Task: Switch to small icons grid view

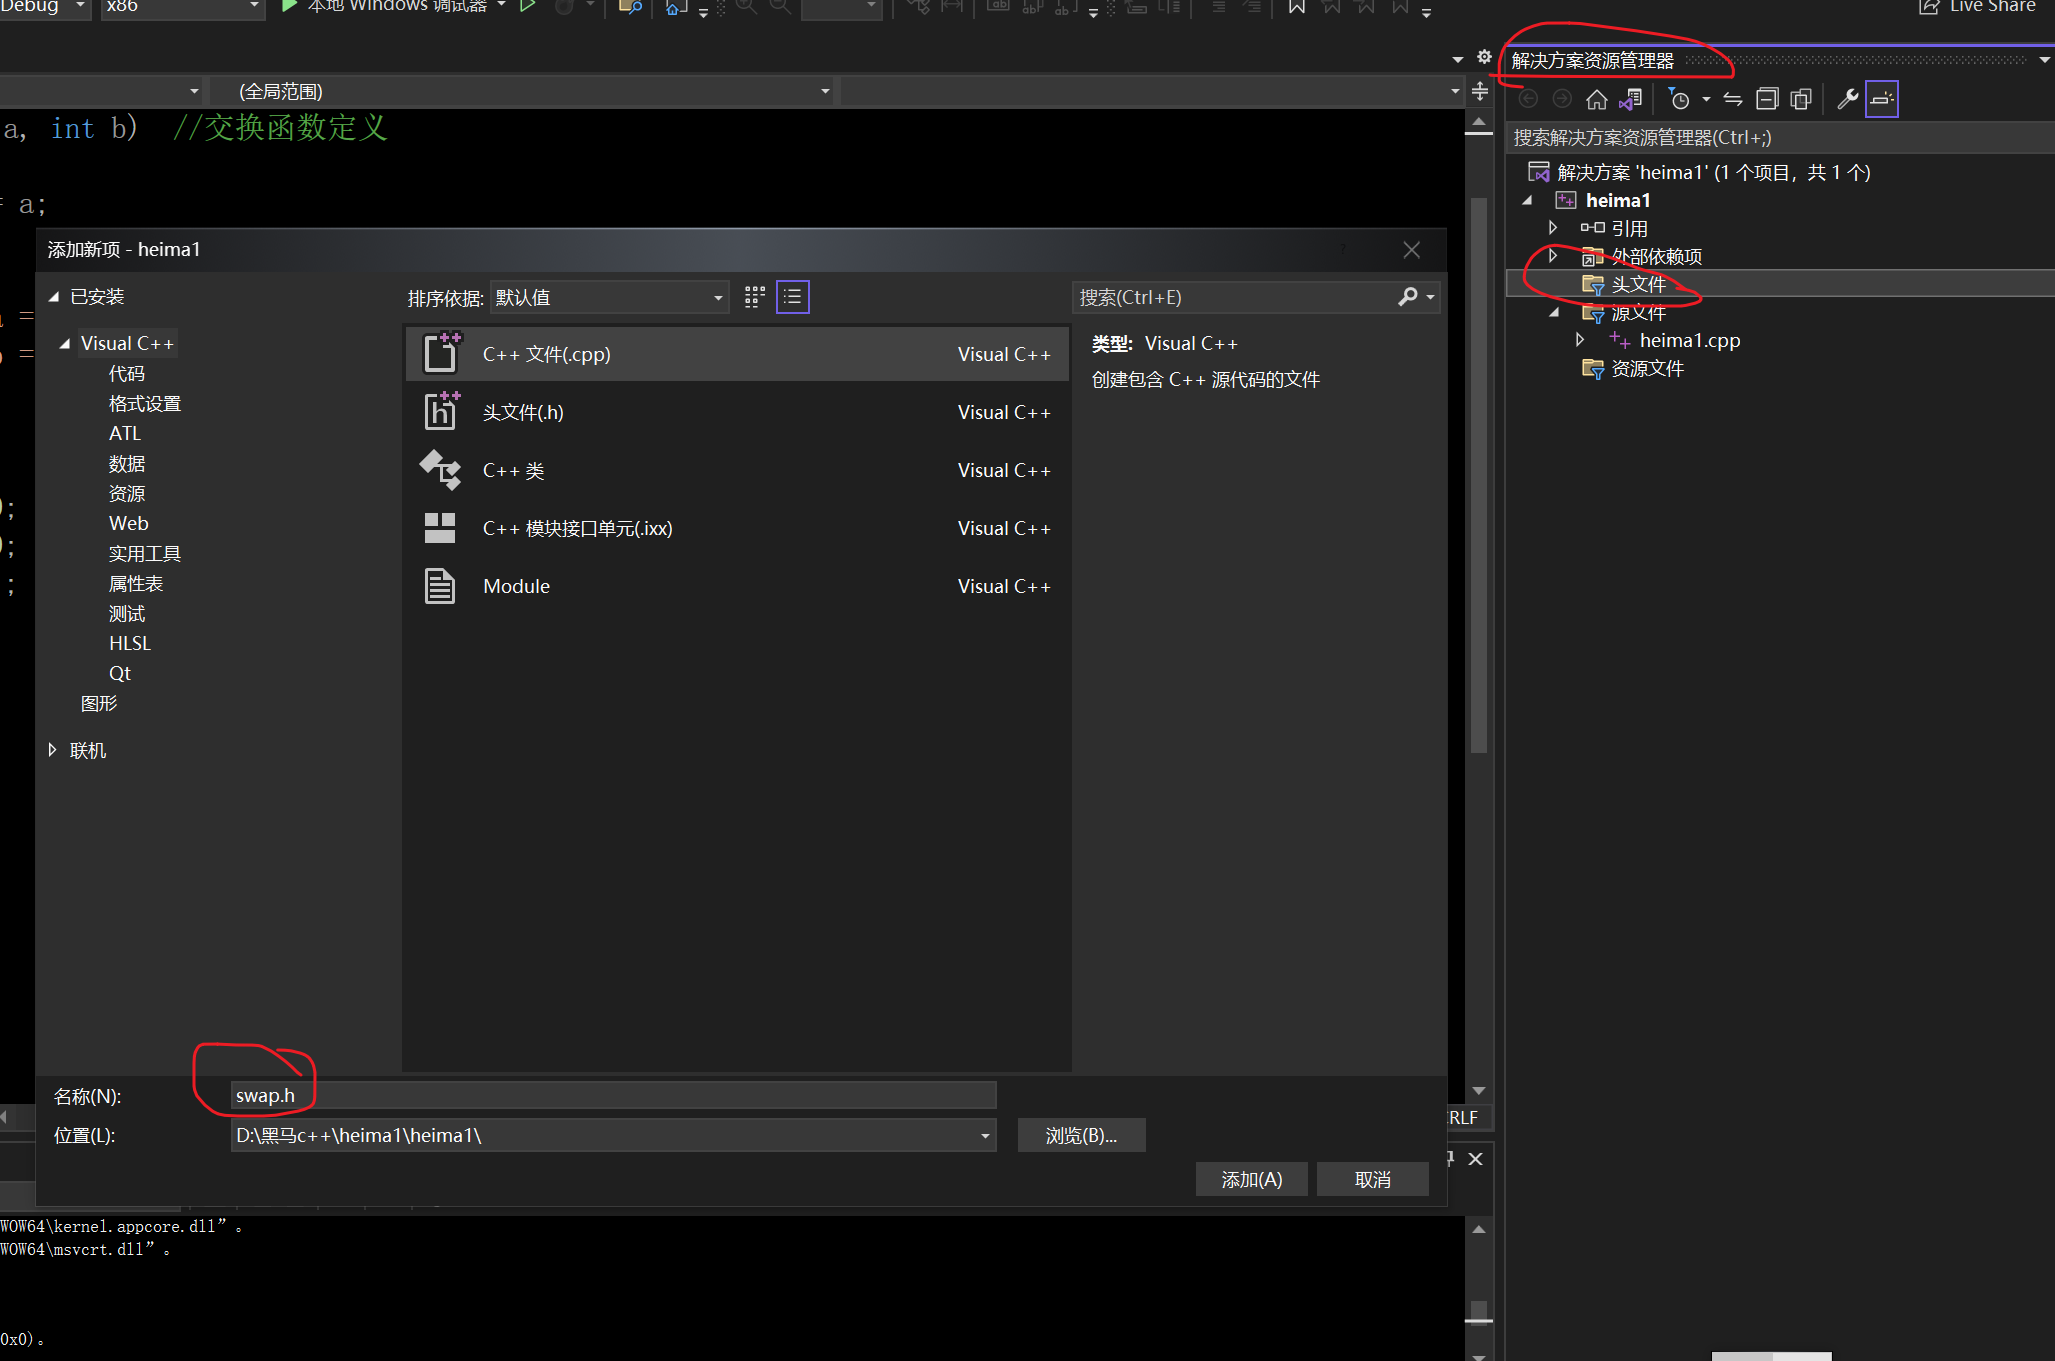Action: tap(755, 297)
